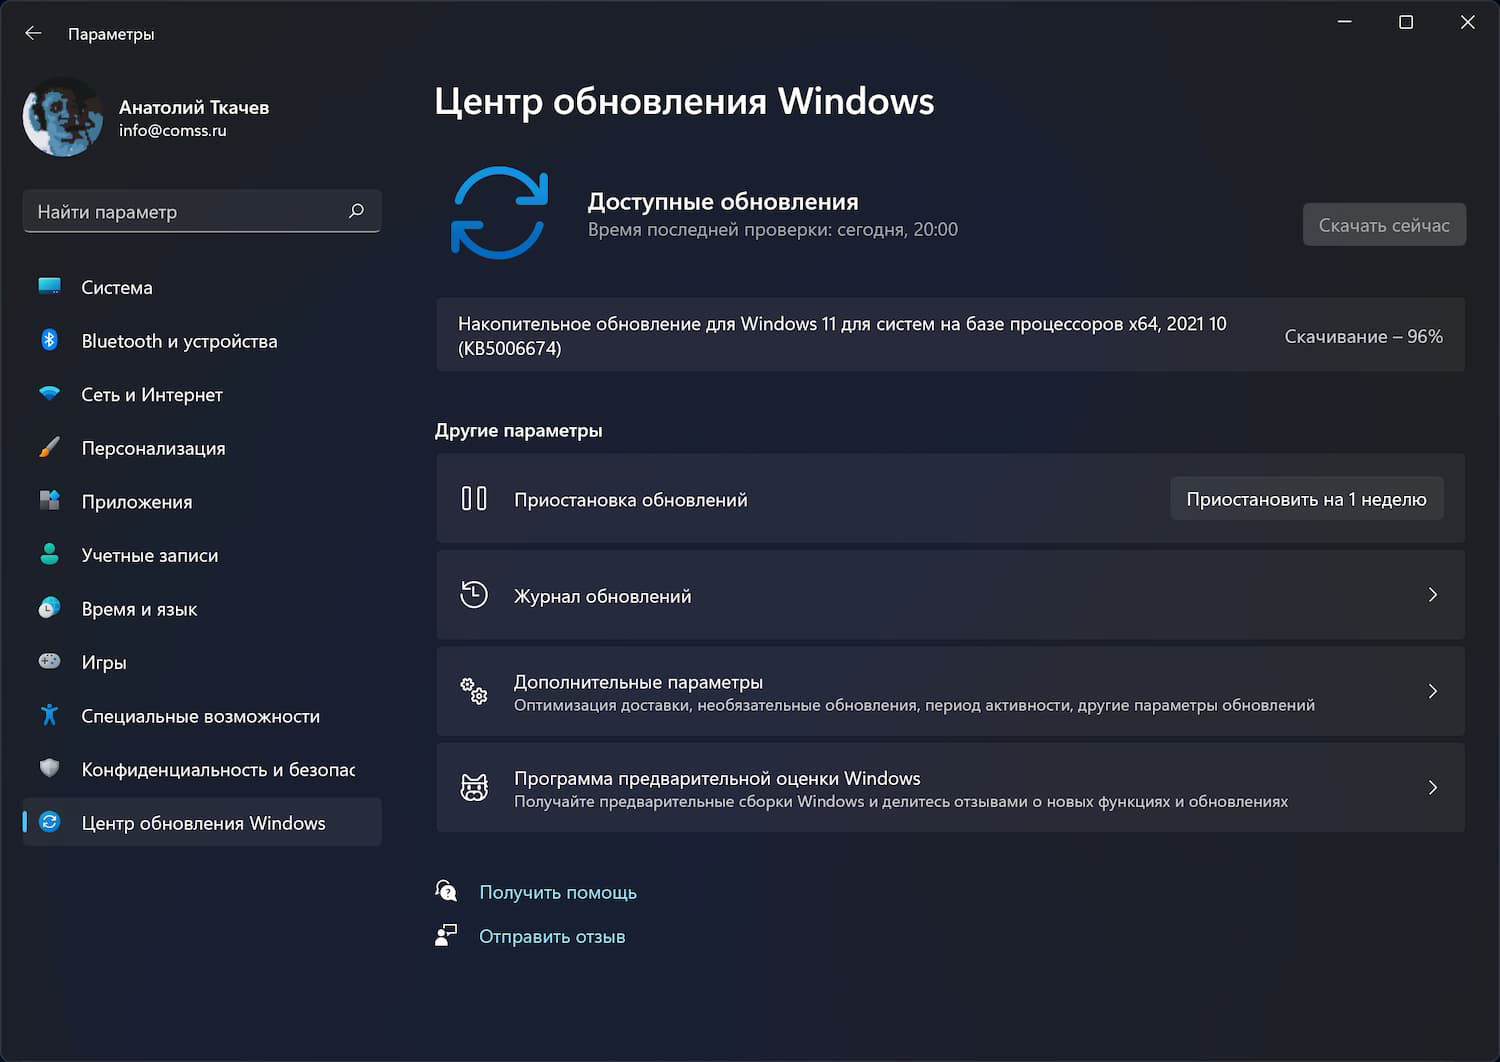Screen dimensions: 1500x1062
Task: Click the Центр обновления Windows sync icon
Action: (49, 822)
